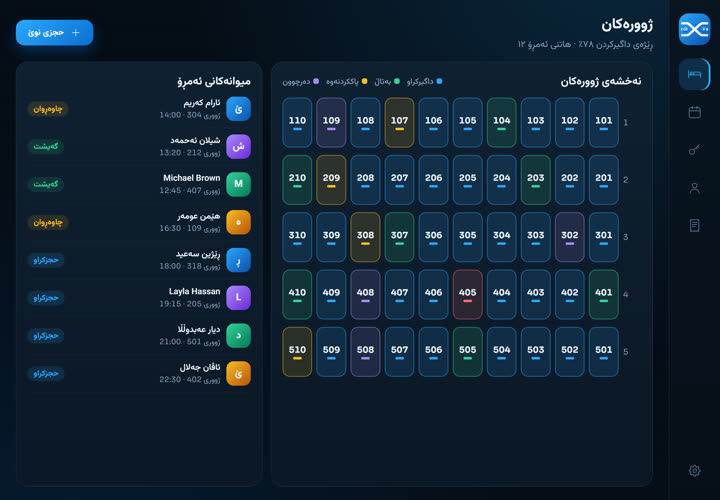
Task: Select cleaning room 308 tile
Action: pos(365,237)
